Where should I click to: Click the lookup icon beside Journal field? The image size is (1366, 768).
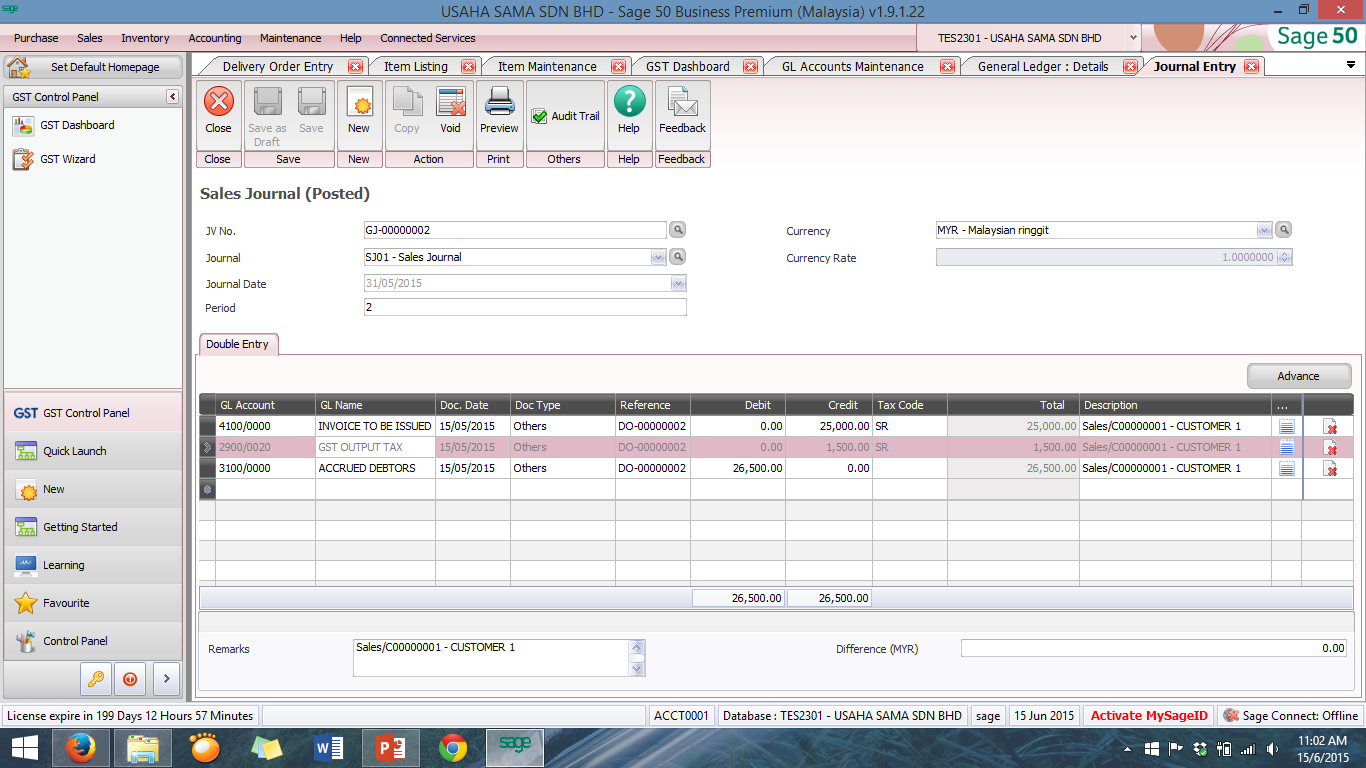677,257
